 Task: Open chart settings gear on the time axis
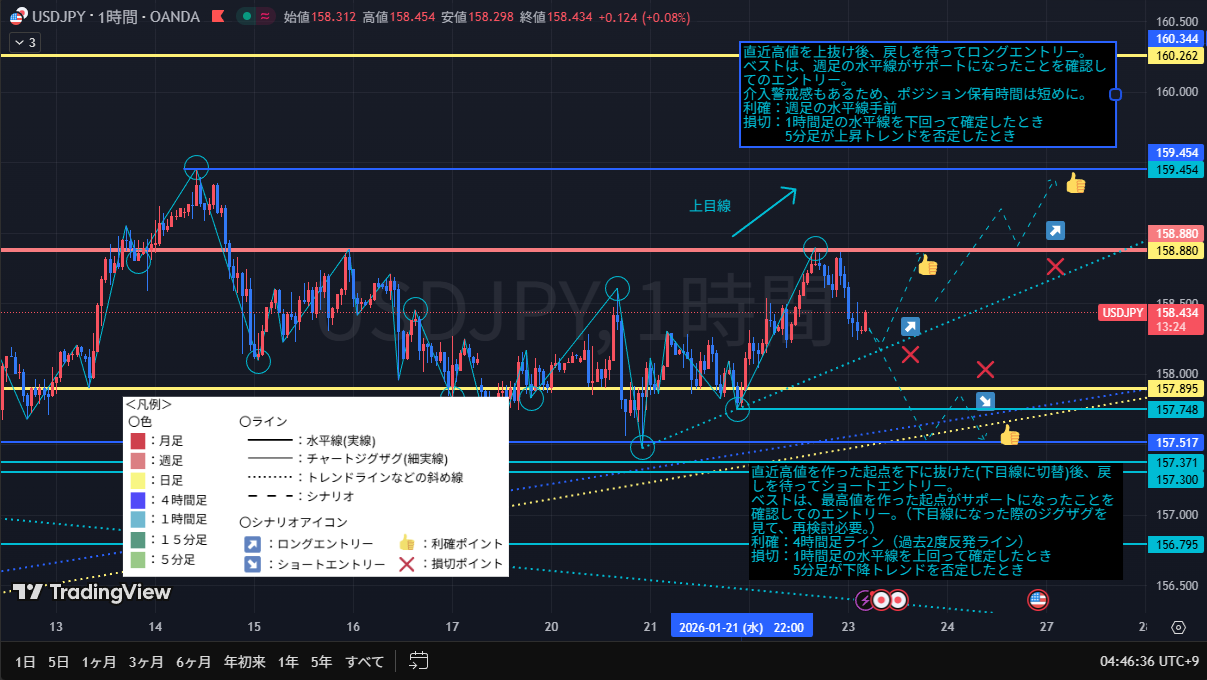[x=1178, y=627]
